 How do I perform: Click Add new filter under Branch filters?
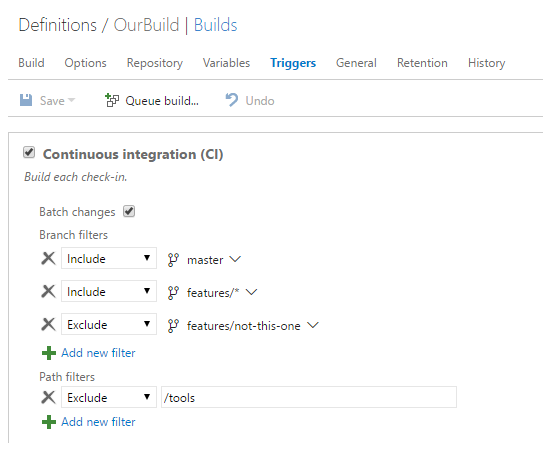pos(98,353)
